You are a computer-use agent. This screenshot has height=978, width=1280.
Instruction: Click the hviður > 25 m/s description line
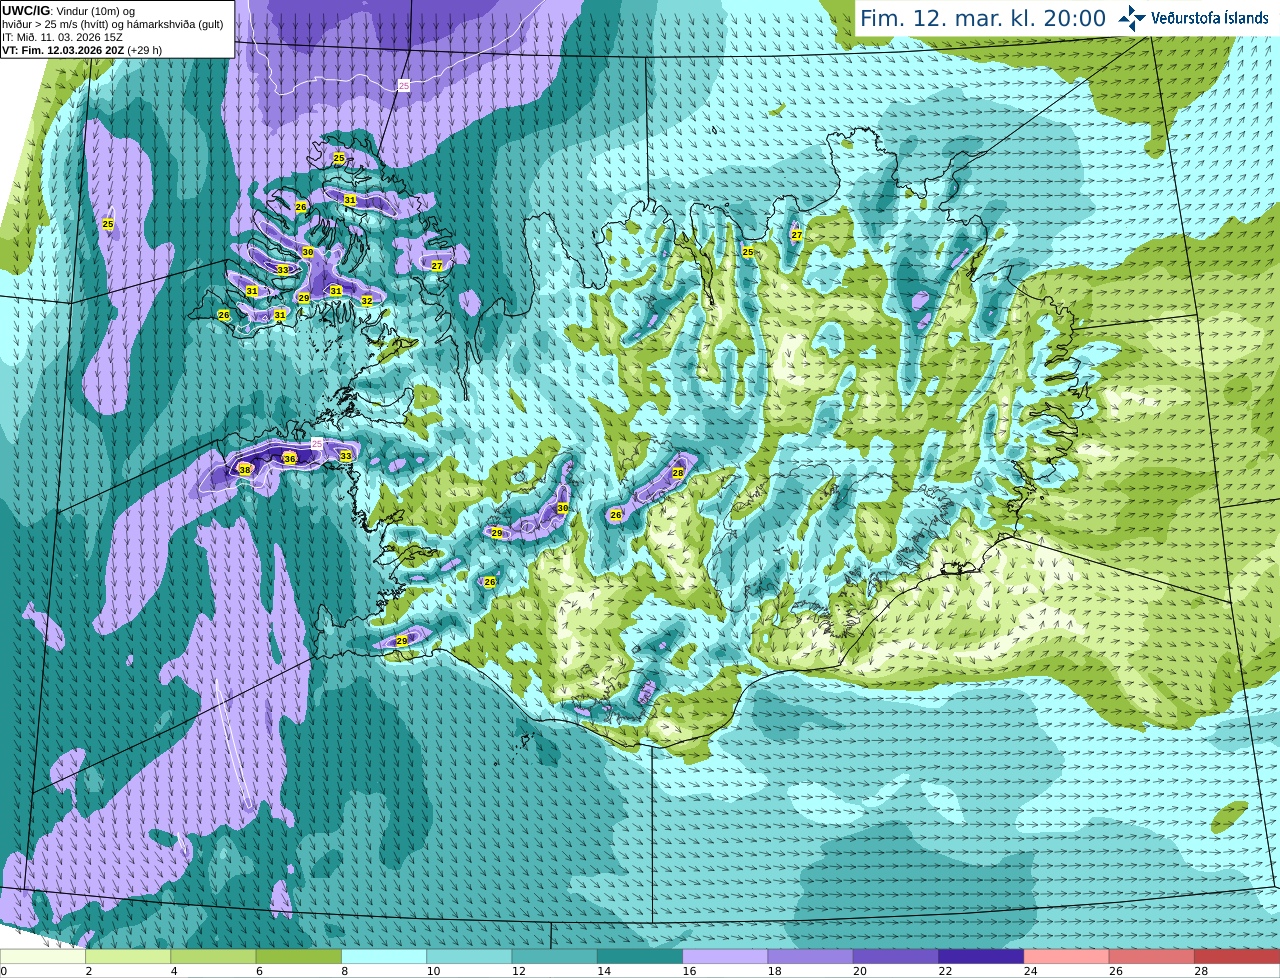pyautogui.click(x=112, y=24)
